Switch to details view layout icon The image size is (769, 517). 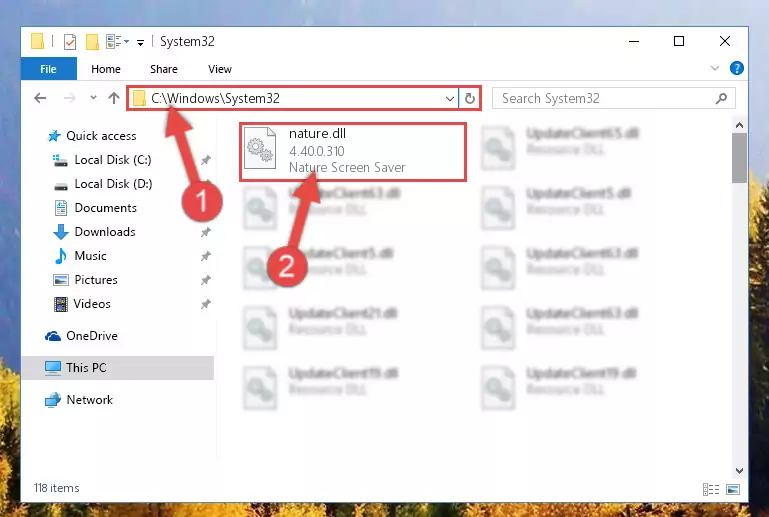pos(711,489)
